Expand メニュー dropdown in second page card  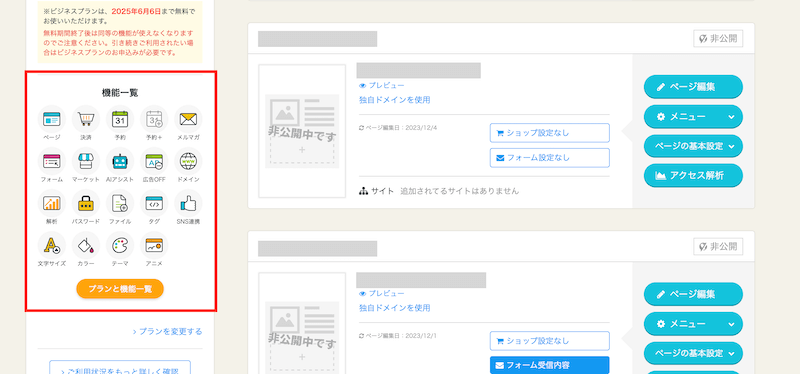(x=693, y=324)
